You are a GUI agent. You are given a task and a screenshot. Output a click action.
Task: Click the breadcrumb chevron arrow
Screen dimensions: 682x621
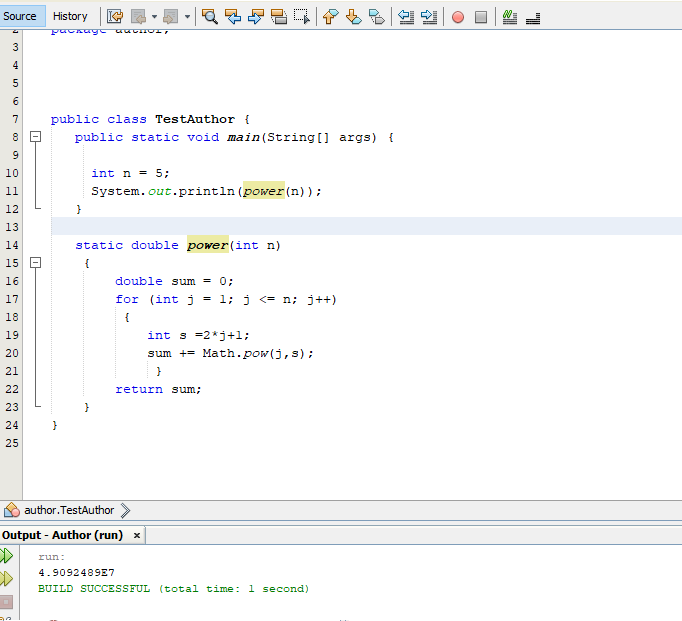[125, 511]
